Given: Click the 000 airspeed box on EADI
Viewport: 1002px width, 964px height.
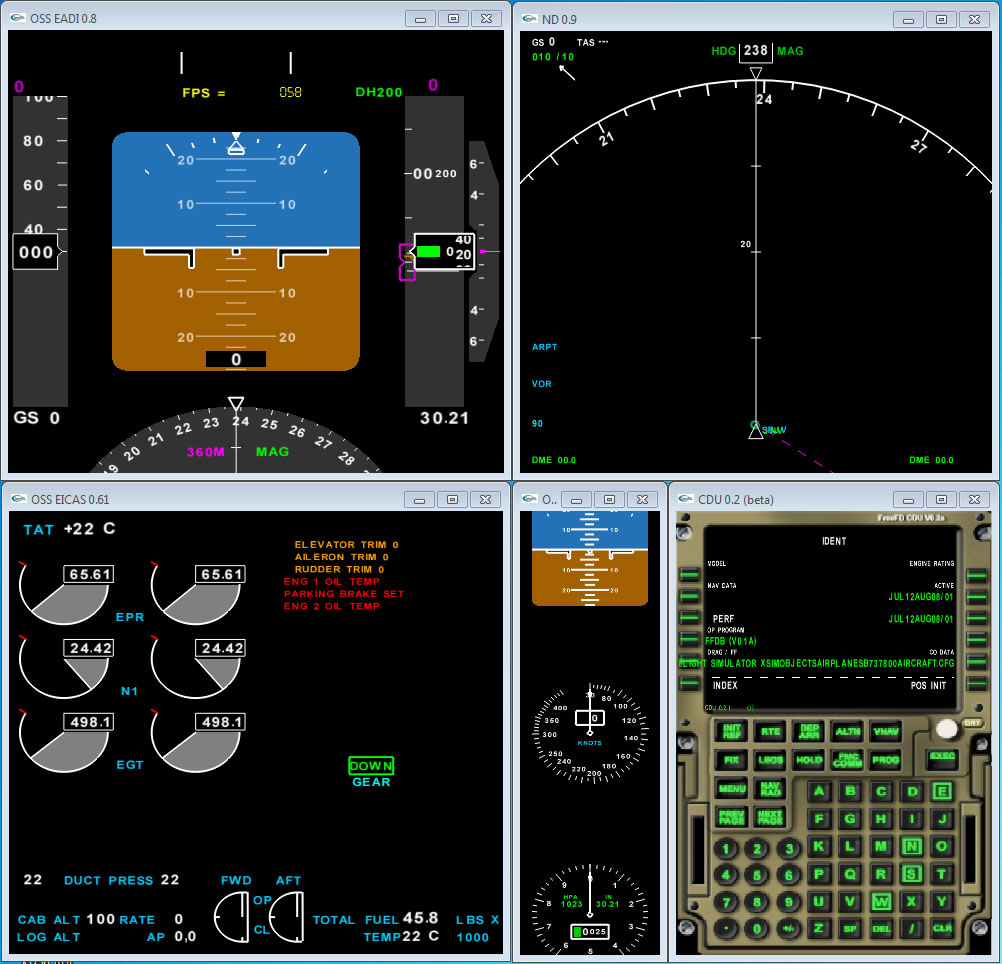Looking at the screenshot, I should click(x=36, y=252).
